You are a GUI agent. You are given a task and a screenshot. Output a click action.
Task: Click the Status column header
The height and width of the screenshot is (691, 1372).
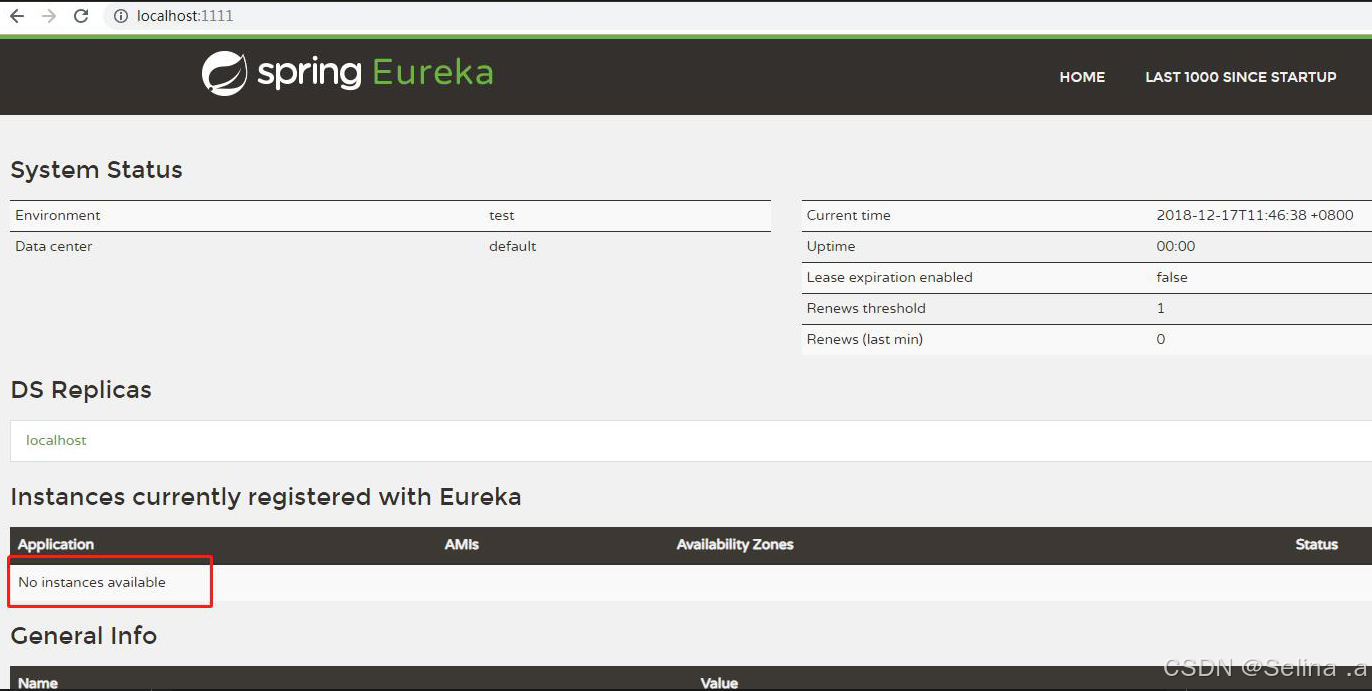pos(1316,544)
